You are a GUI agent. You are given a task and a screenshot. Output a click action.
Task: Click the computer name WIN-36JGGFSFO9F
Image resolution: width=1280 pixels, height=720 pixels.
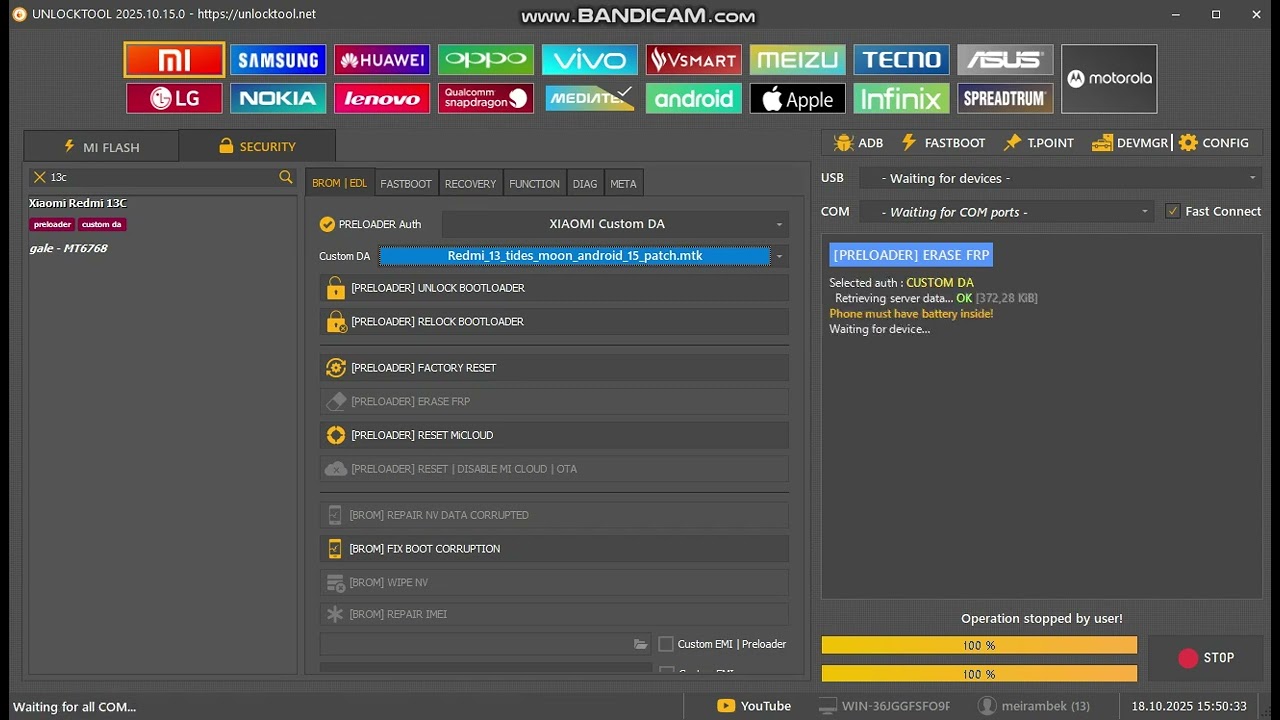884,706
